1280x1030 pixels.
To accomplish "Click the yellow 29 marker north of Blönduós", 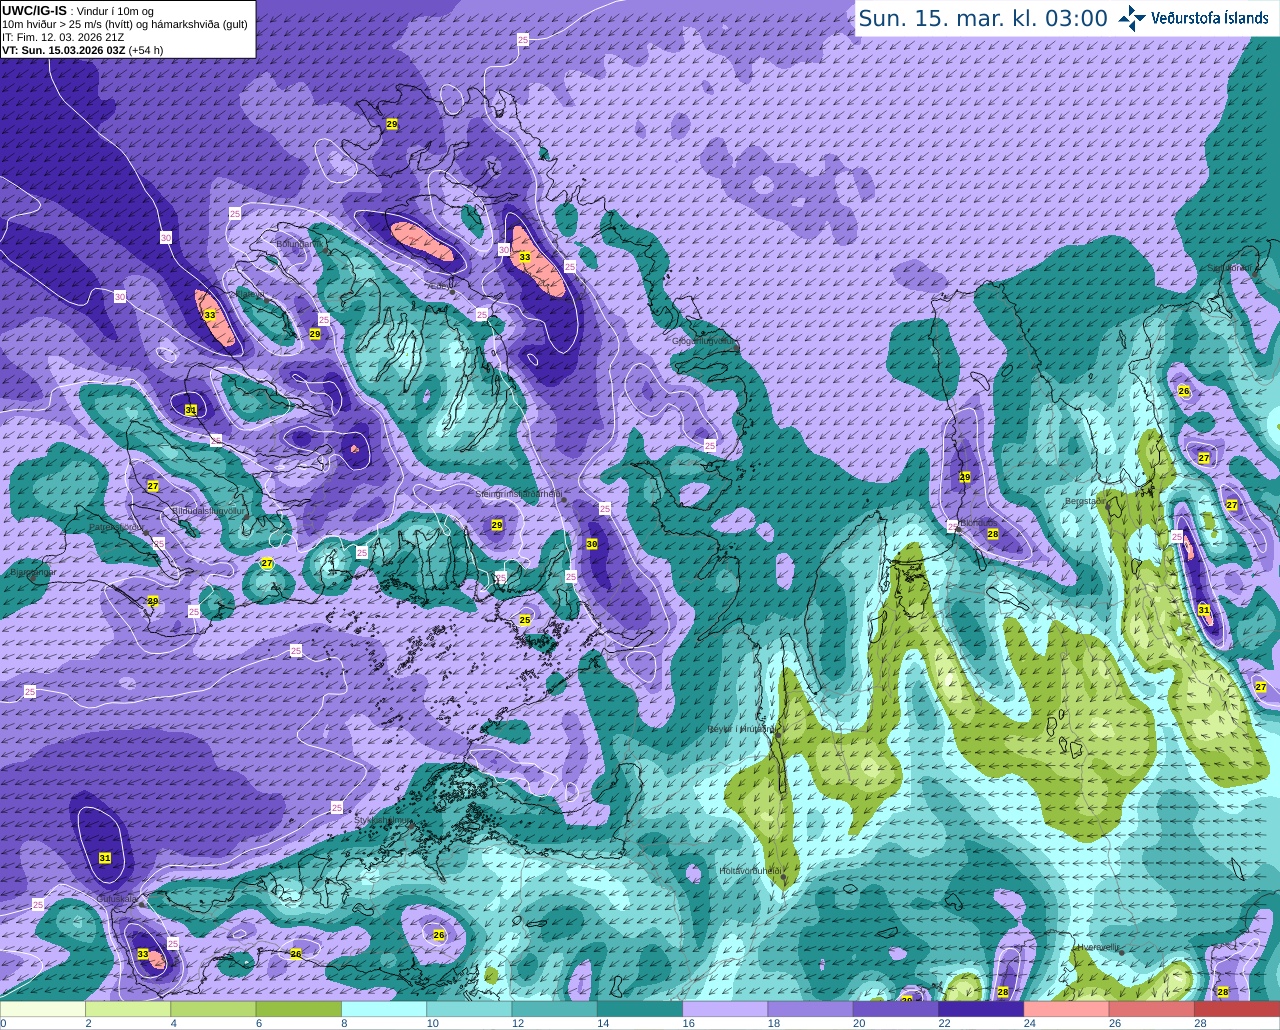I will pyautogui.click(x=965, y=477).
